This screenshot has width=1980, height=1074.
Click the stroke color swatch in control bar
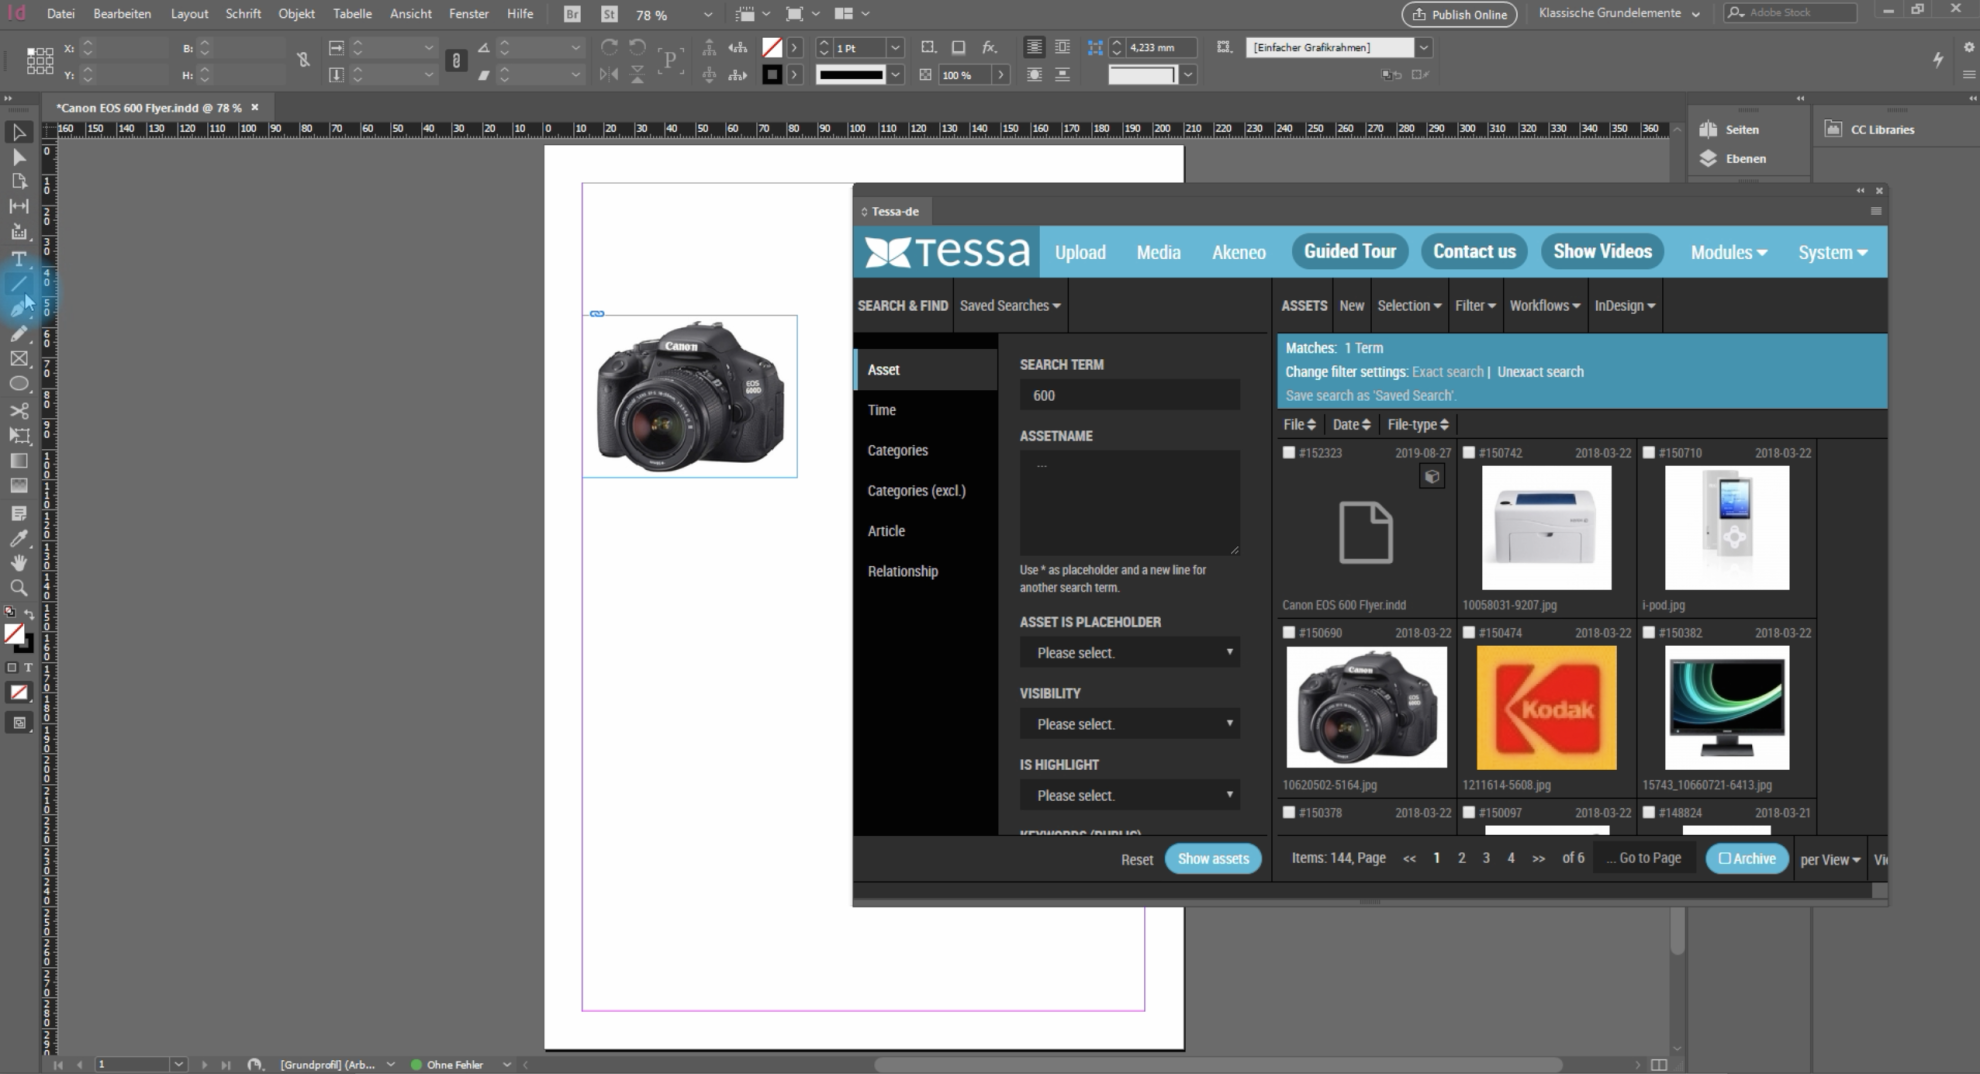tap(772, 75)
